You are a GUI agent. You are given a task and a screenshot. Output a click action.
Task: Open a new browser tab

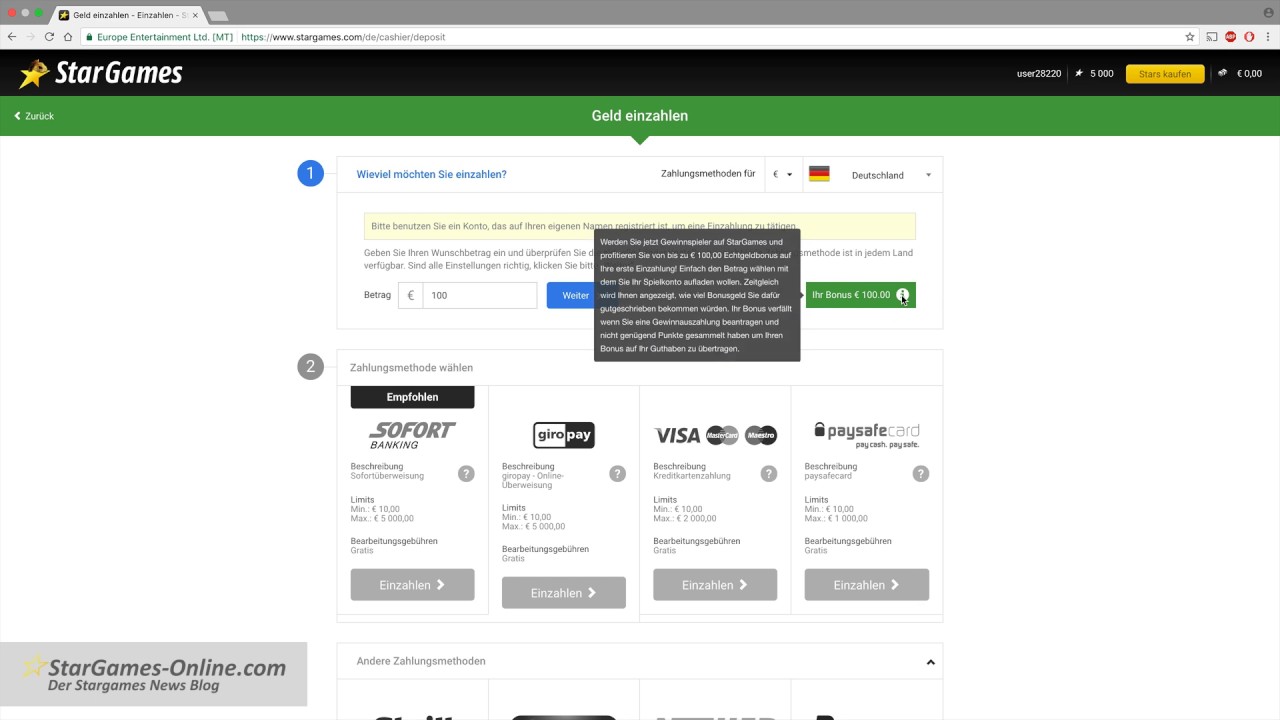point(218,15)
